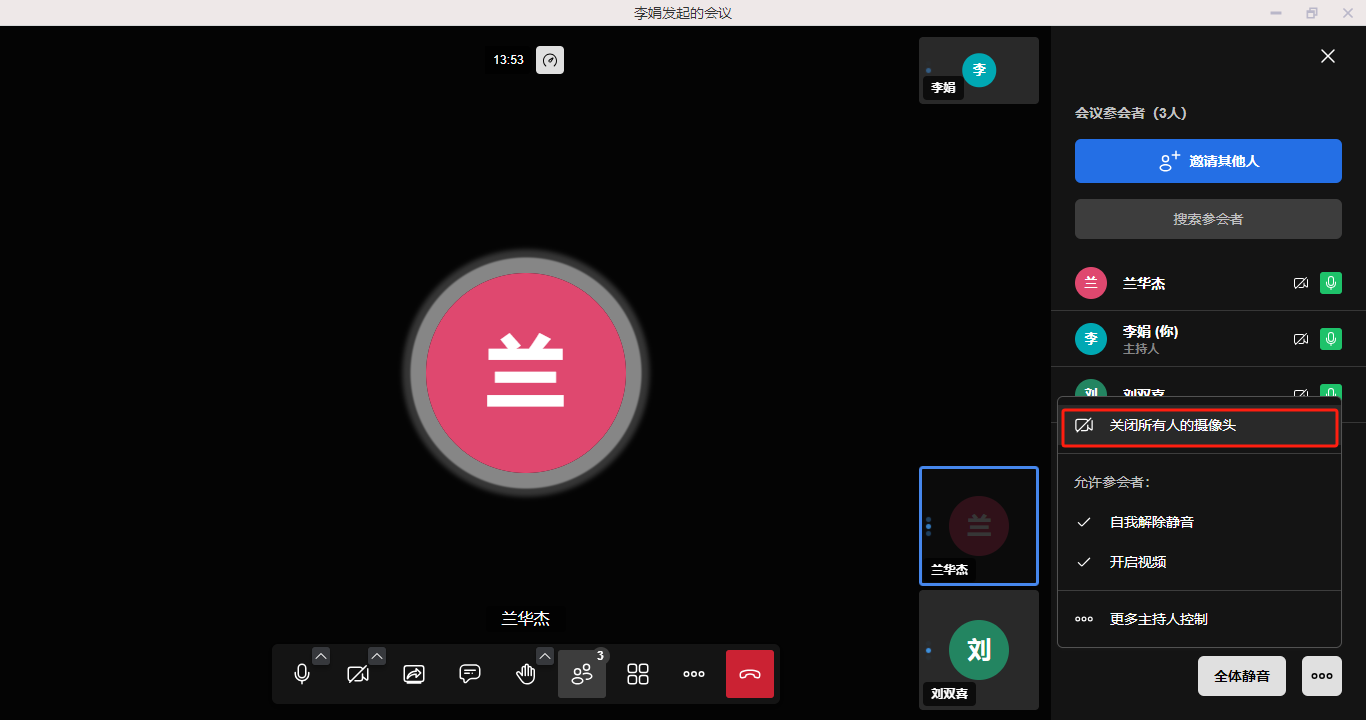1366x720 pixels.
Task: Click the 搜索参会者 search field
Action: point(1208,219)
